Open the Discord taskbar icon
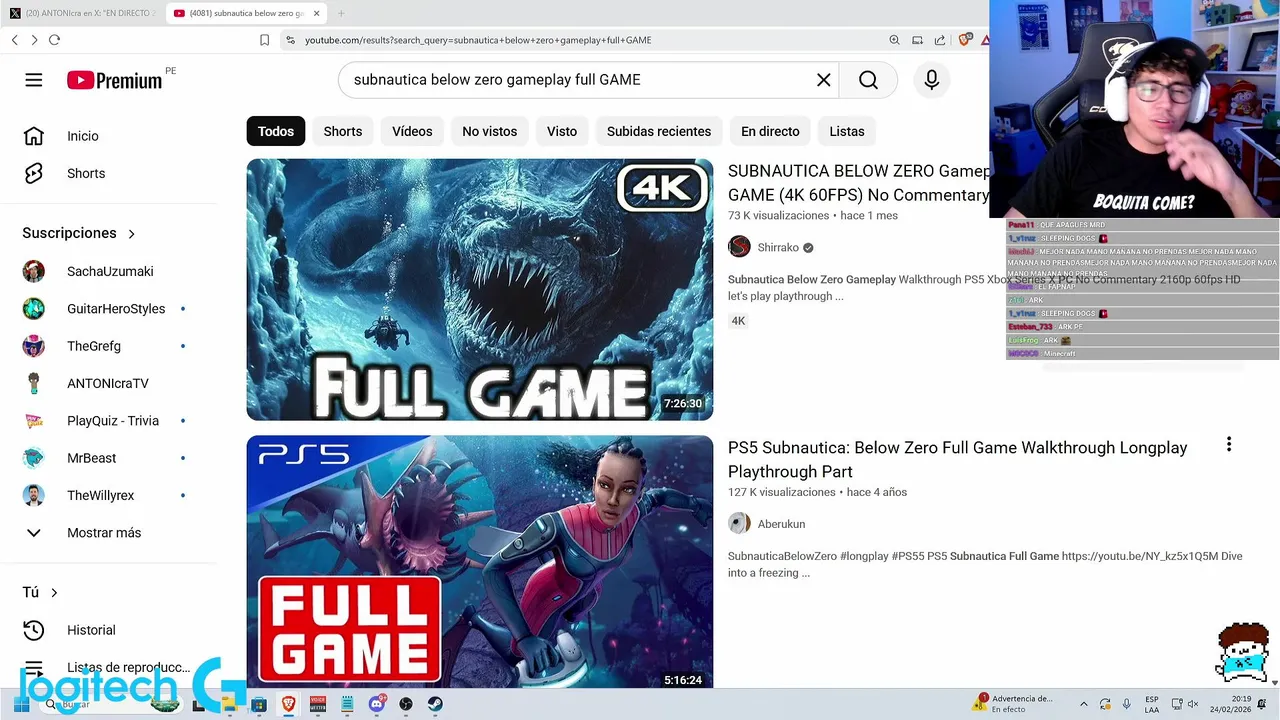The width and height of the screenshot is (1280, 720). point(377,704)
